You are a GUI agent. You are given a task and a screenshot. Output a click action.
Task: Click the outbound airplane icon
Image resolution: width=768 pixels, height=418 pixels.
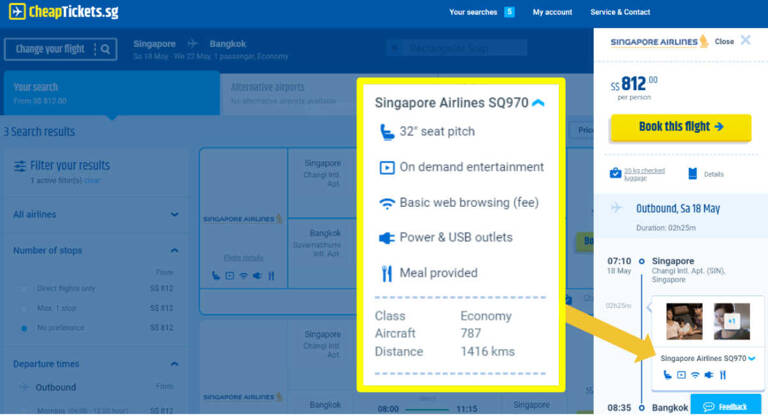click(617, 208)
